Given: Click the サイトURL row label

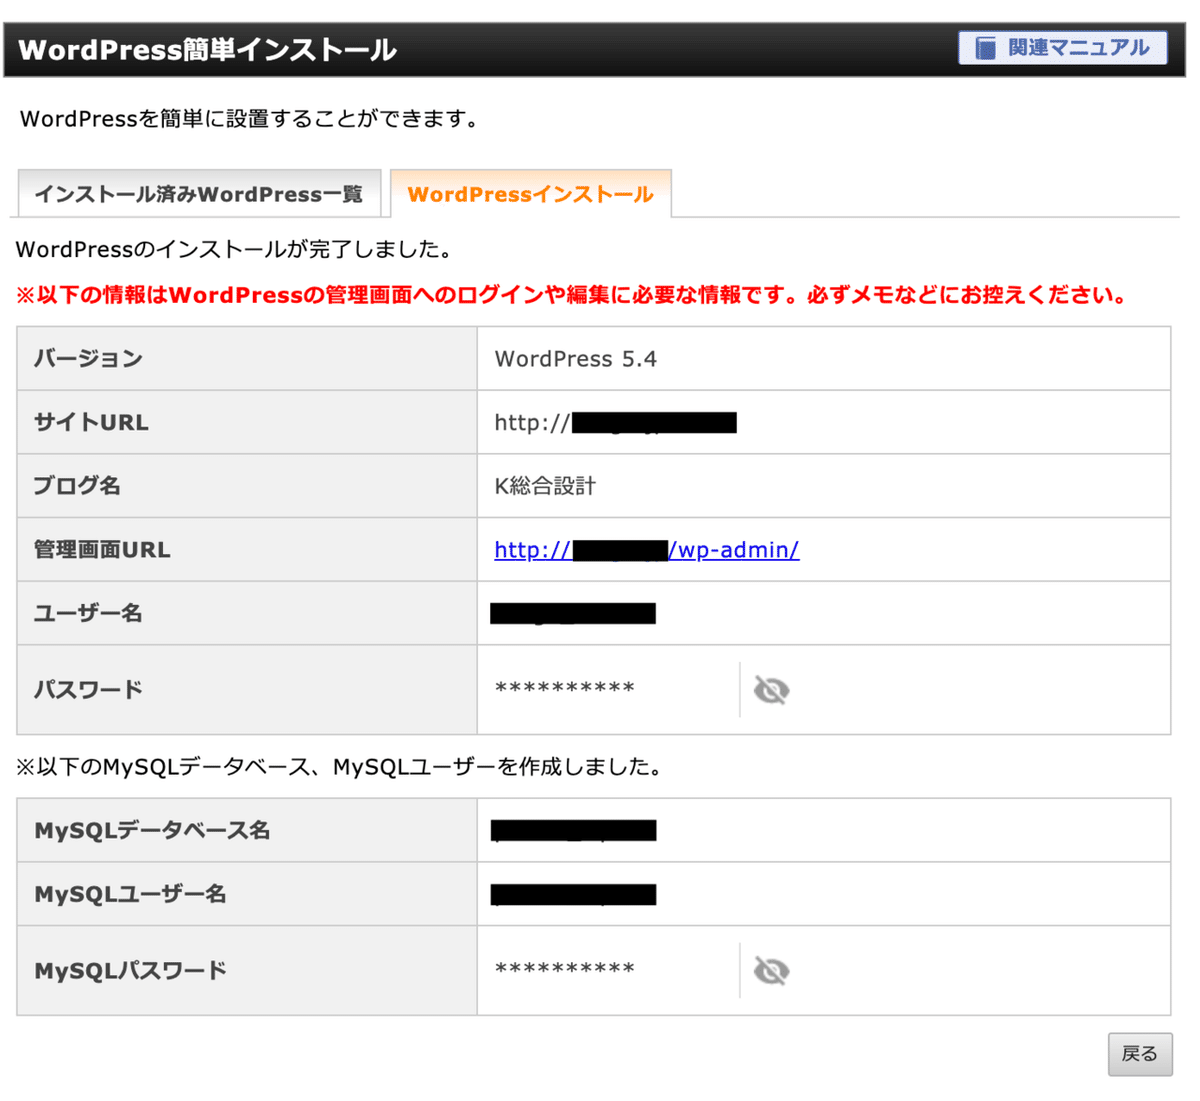Looking at the screenshot, I should [x=91, y=422].
